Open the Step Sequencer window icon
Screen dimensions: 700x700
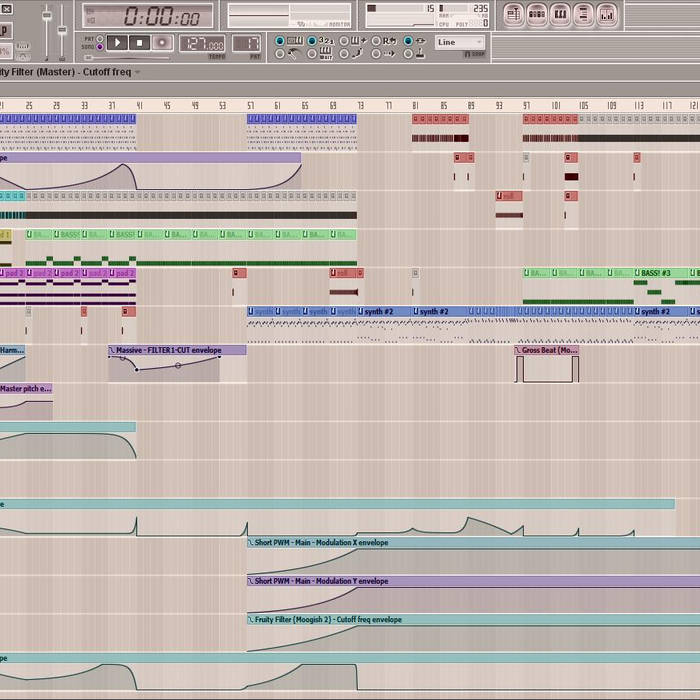537,15
